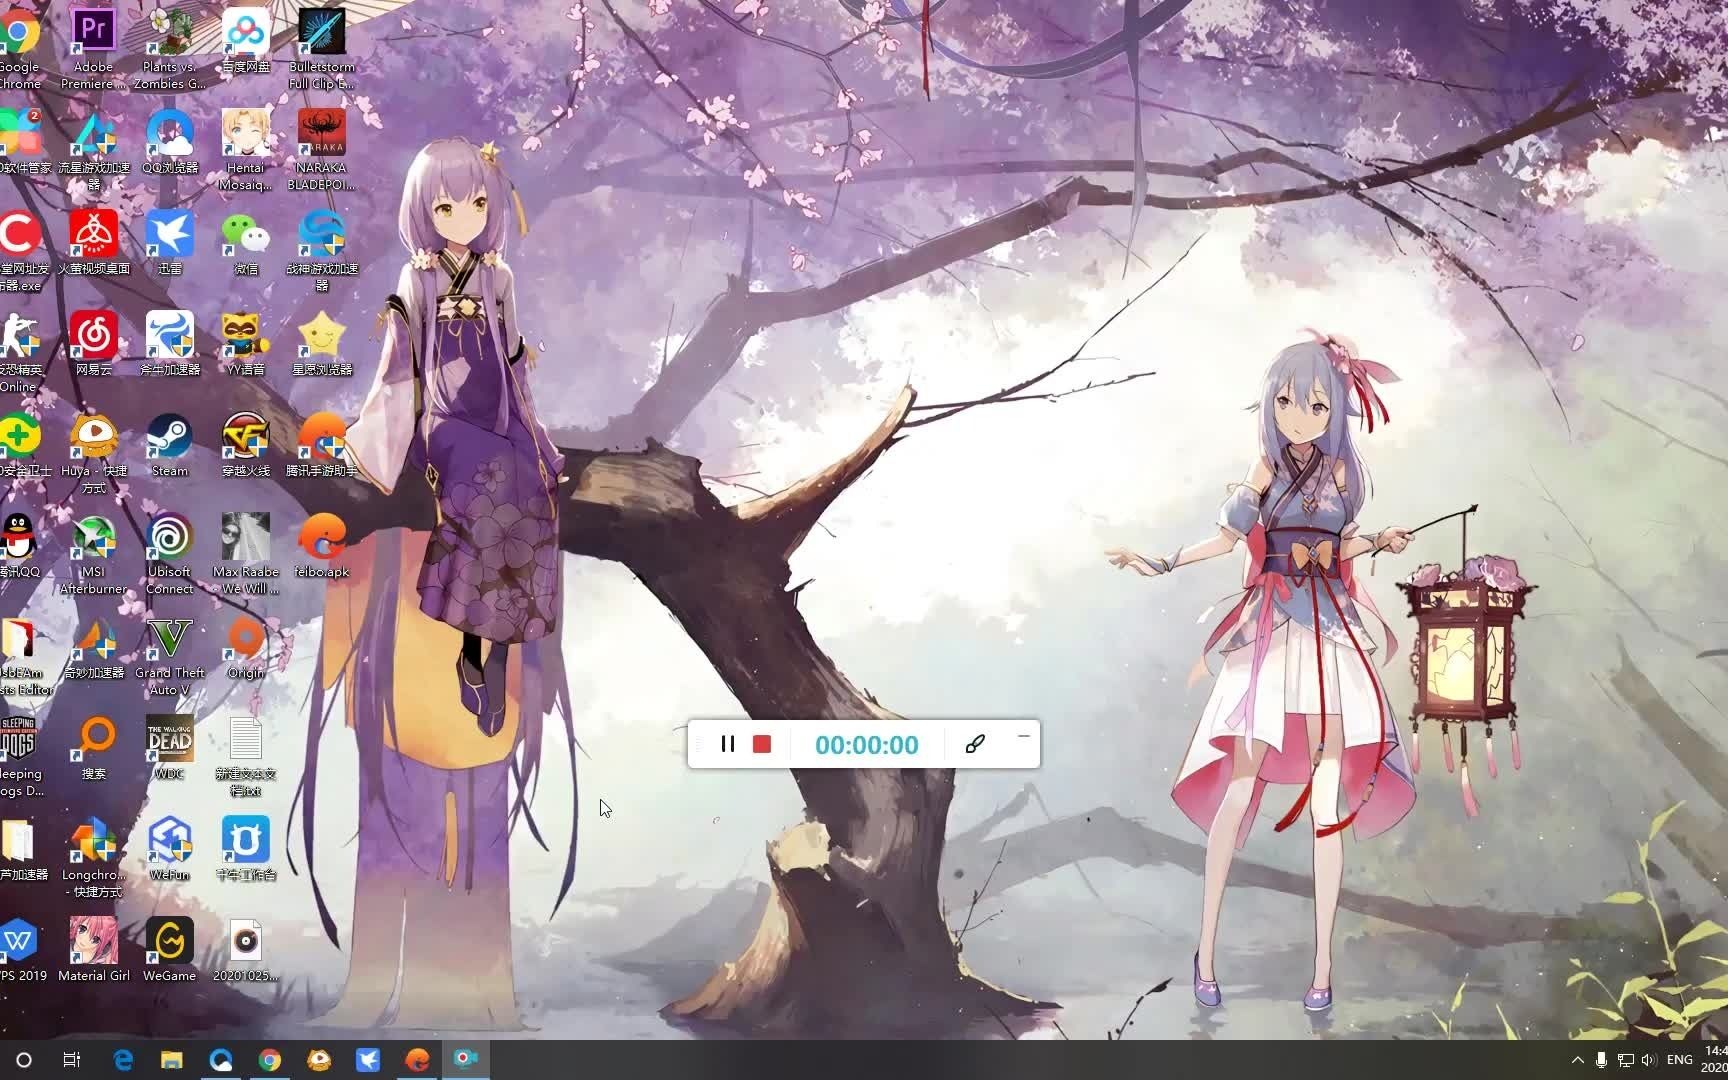This screenshot has height=1080, width=1728.
Task: Show hidden system tray icons
Action: (1578, 1060)
